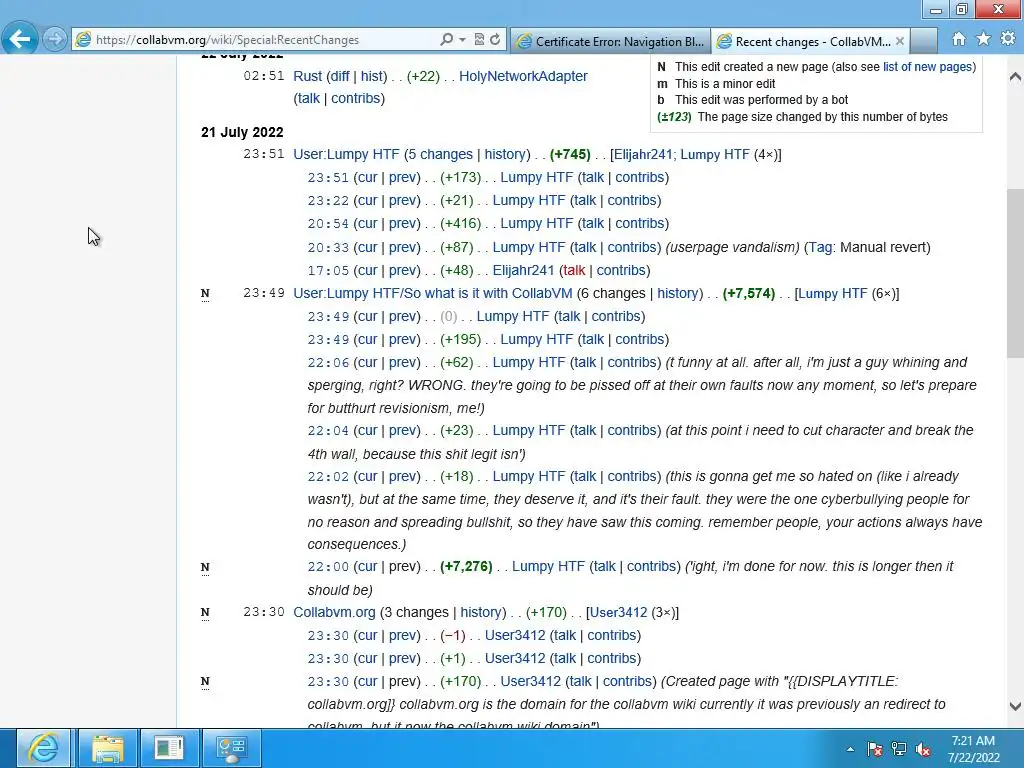Open hist link for Rust entry
Screen dimensions: 1024x768
[372, 76]
